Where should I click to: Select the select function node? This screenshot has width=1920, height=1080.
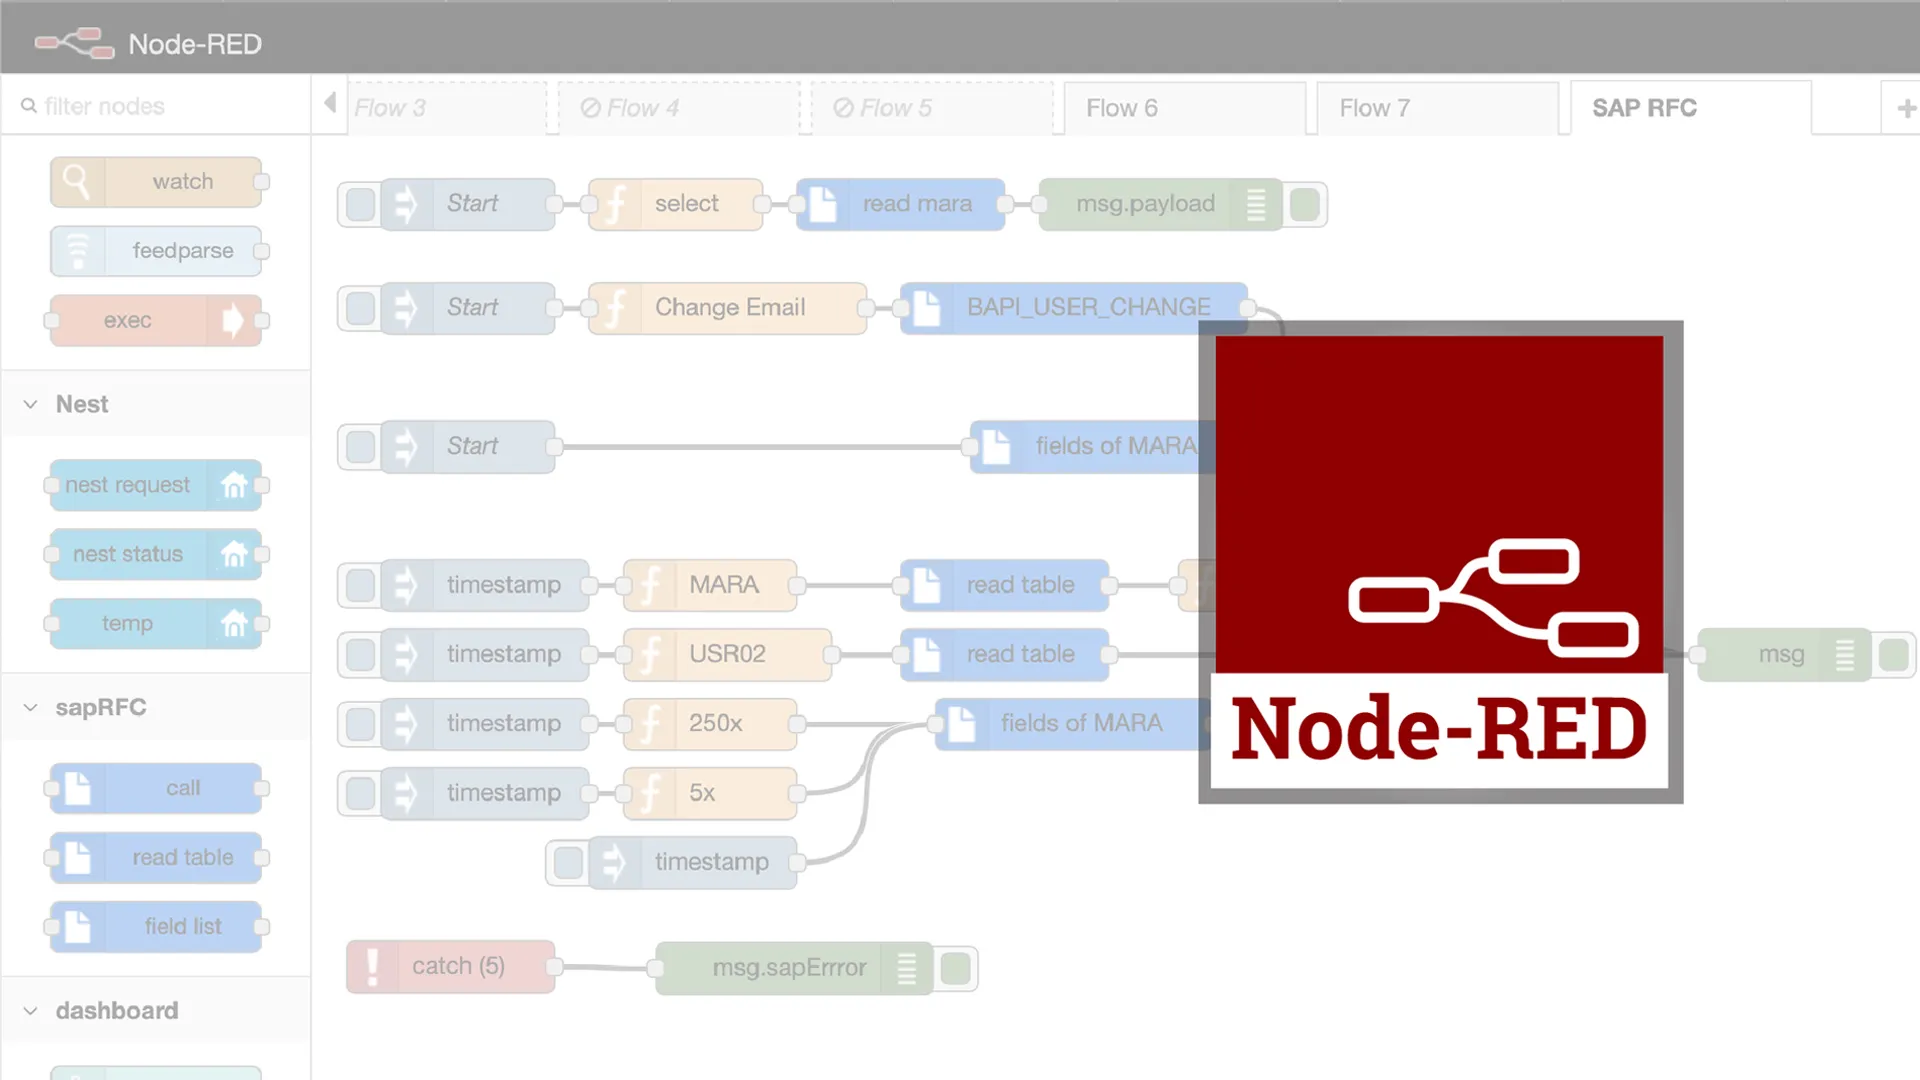click(x=676, y=204)
